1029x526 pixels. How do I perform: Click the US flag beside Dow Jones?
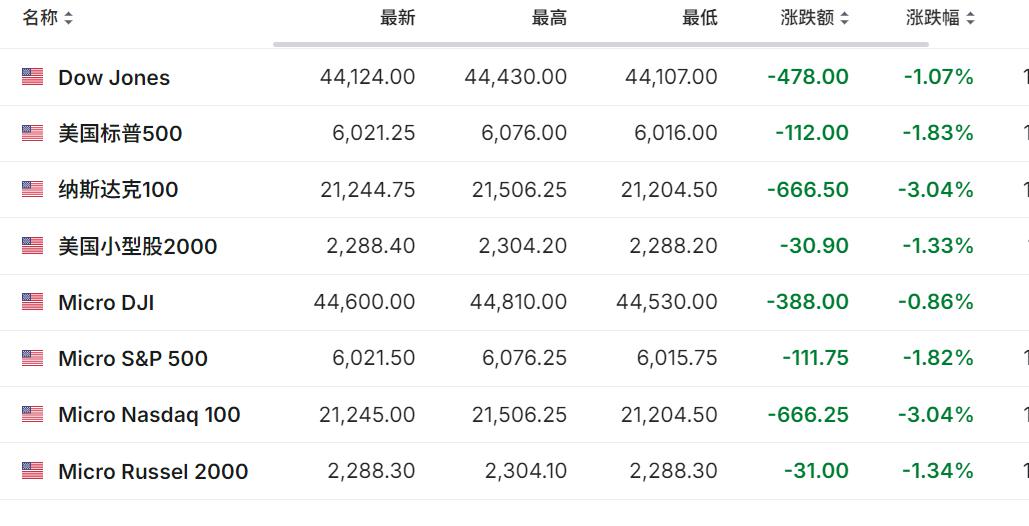(x=32, y=77)
